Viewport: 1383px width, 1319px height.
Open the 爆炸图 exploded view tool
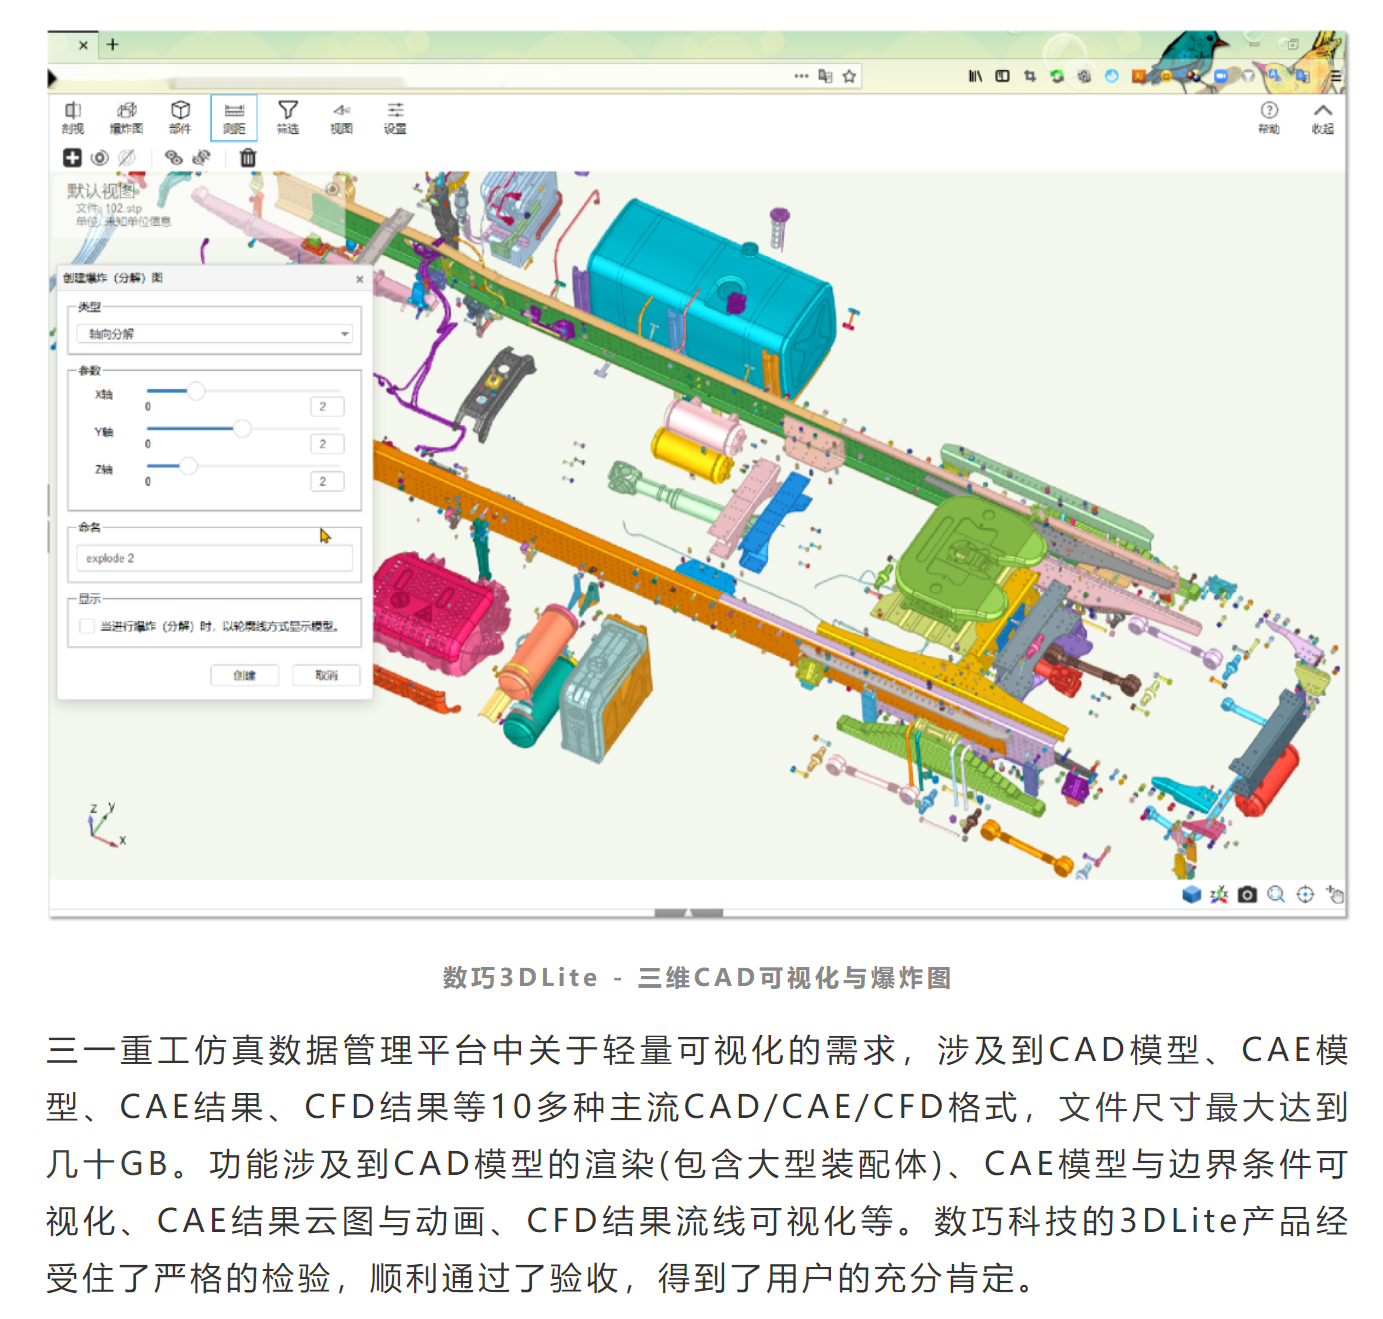click(126, 117)
